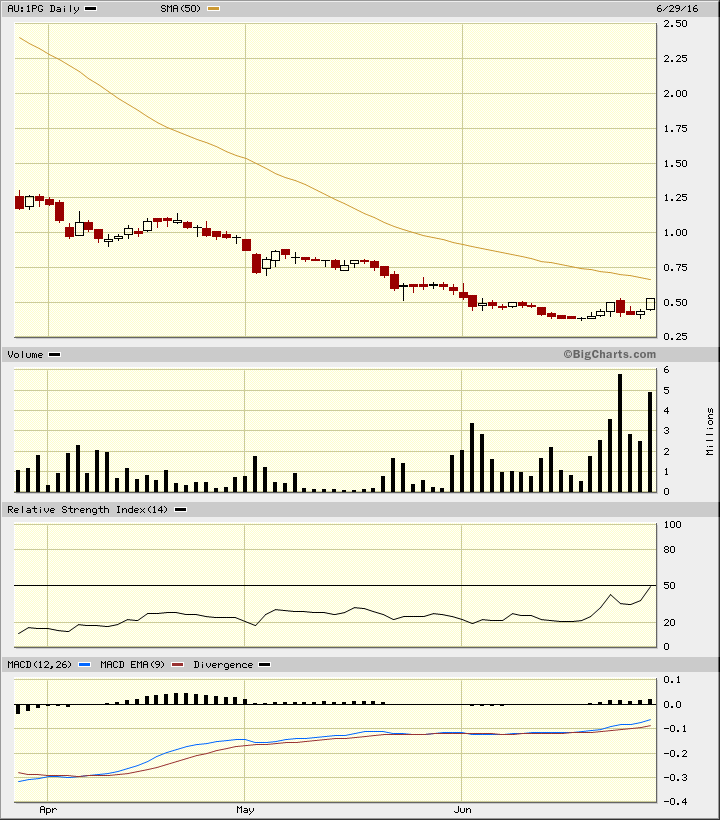The image size is (720, 820).
Task: Click the 2.50 price axis label
Action: pyautogui.click(x=676, y=24)
